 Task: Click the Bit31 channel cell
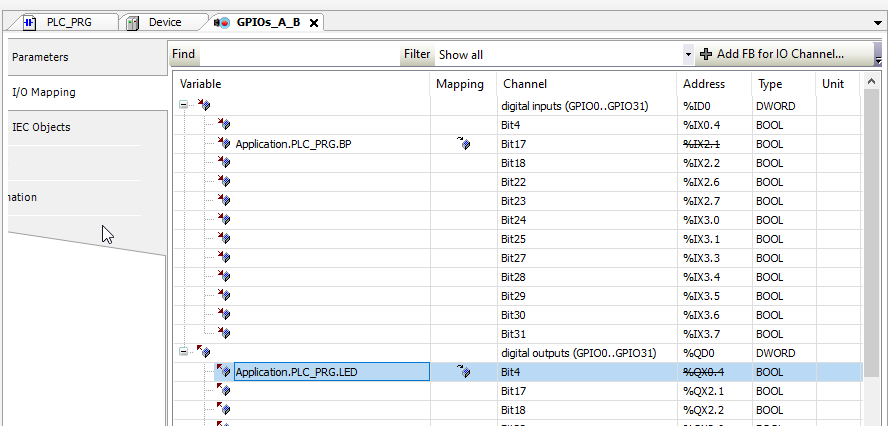[587, 334]
